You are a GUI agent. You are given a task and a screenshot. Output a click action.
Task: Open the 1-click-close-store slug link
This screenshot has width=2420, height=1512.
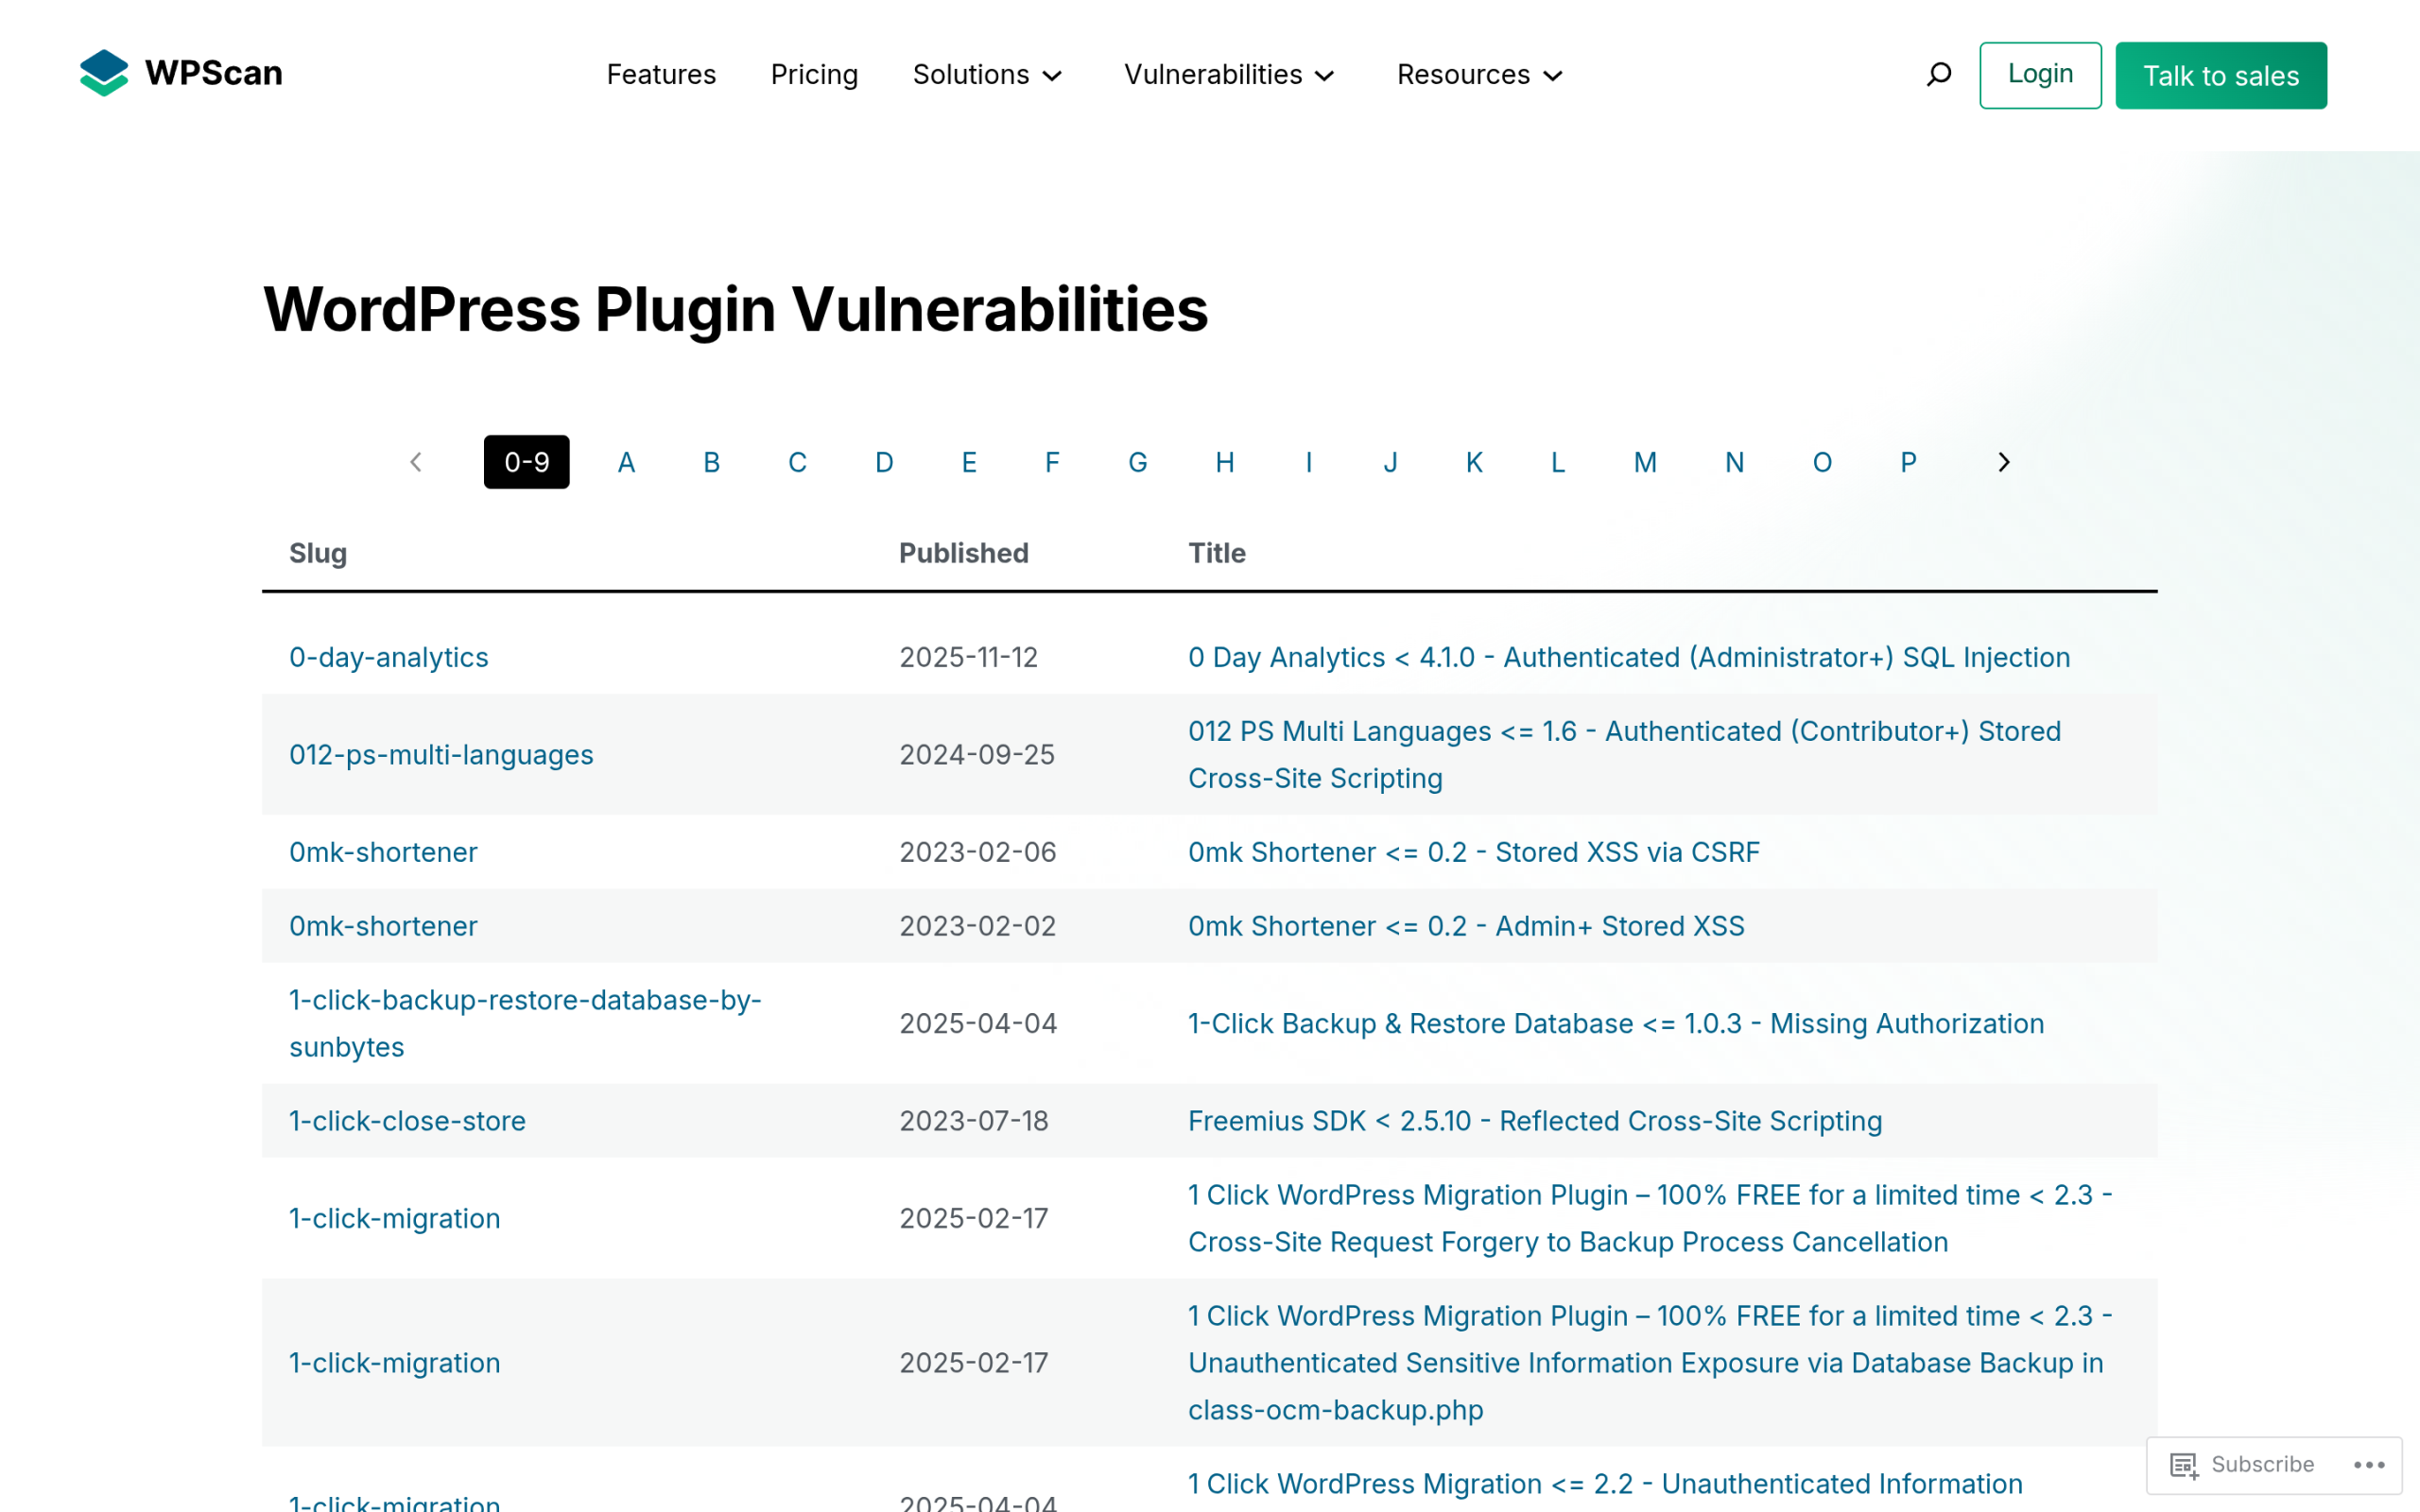pos(407,1121)
